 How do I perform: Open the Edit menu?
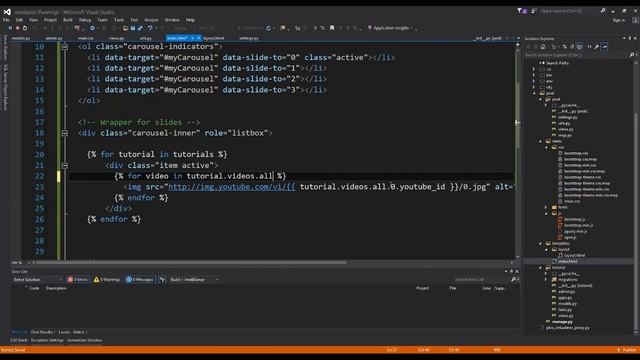(x=19, y=20)
